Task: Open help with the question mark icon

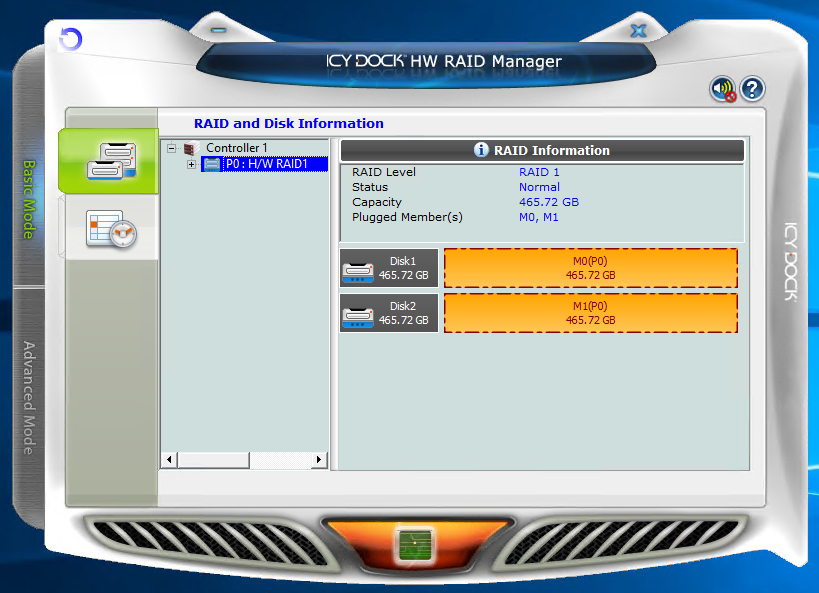Action: pos(752,89)
